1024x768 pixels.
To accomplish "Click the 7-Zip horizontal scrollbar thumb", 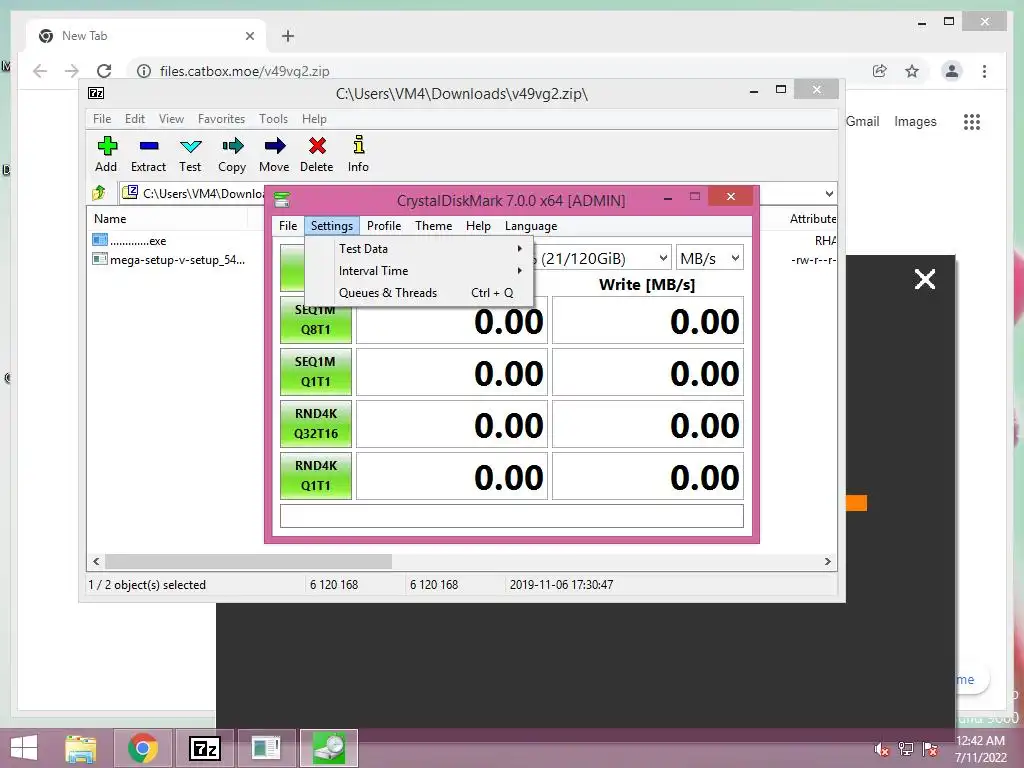I will pos(248,562).
